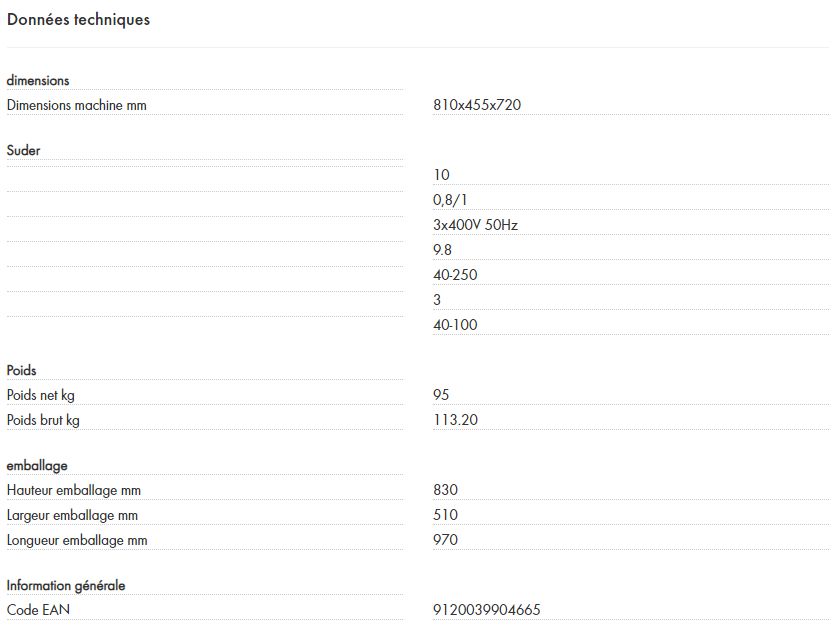
Task: Click the Poids brut kg label
Action: coord(43,420)
